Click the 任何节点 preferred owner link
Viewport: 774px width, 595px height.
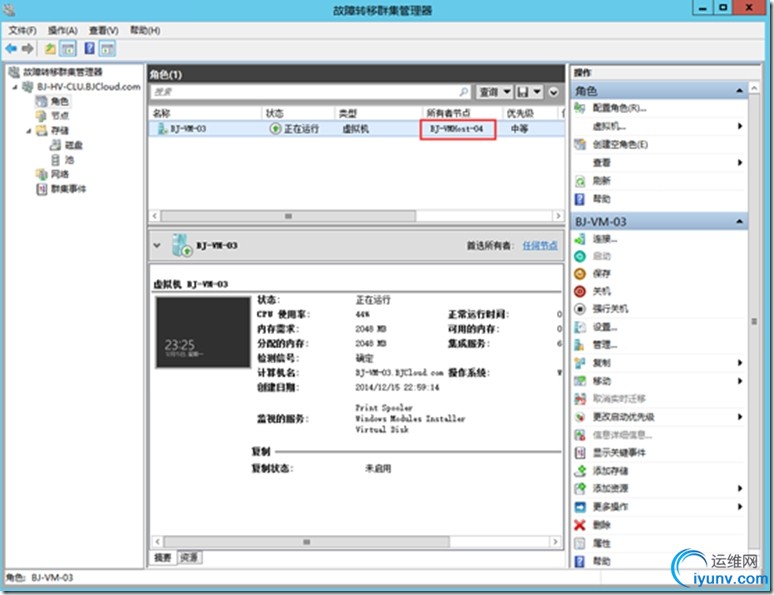click(540, 245)
